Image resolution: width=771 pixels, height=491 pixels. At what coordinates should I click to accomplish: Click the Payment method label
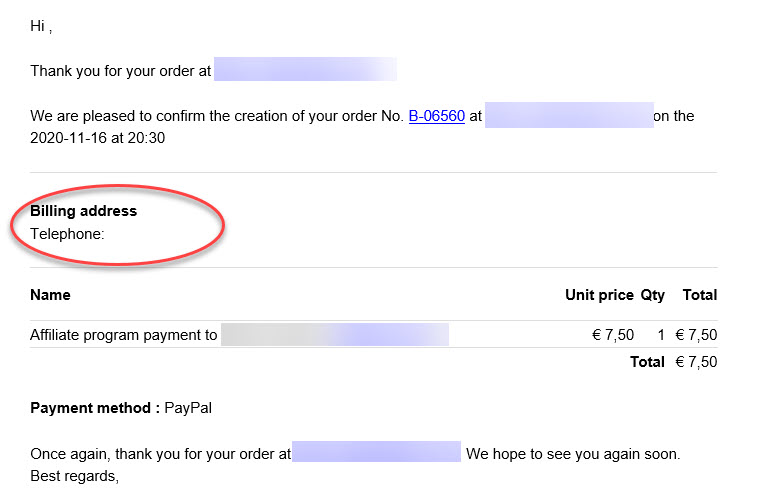(95, 408)
